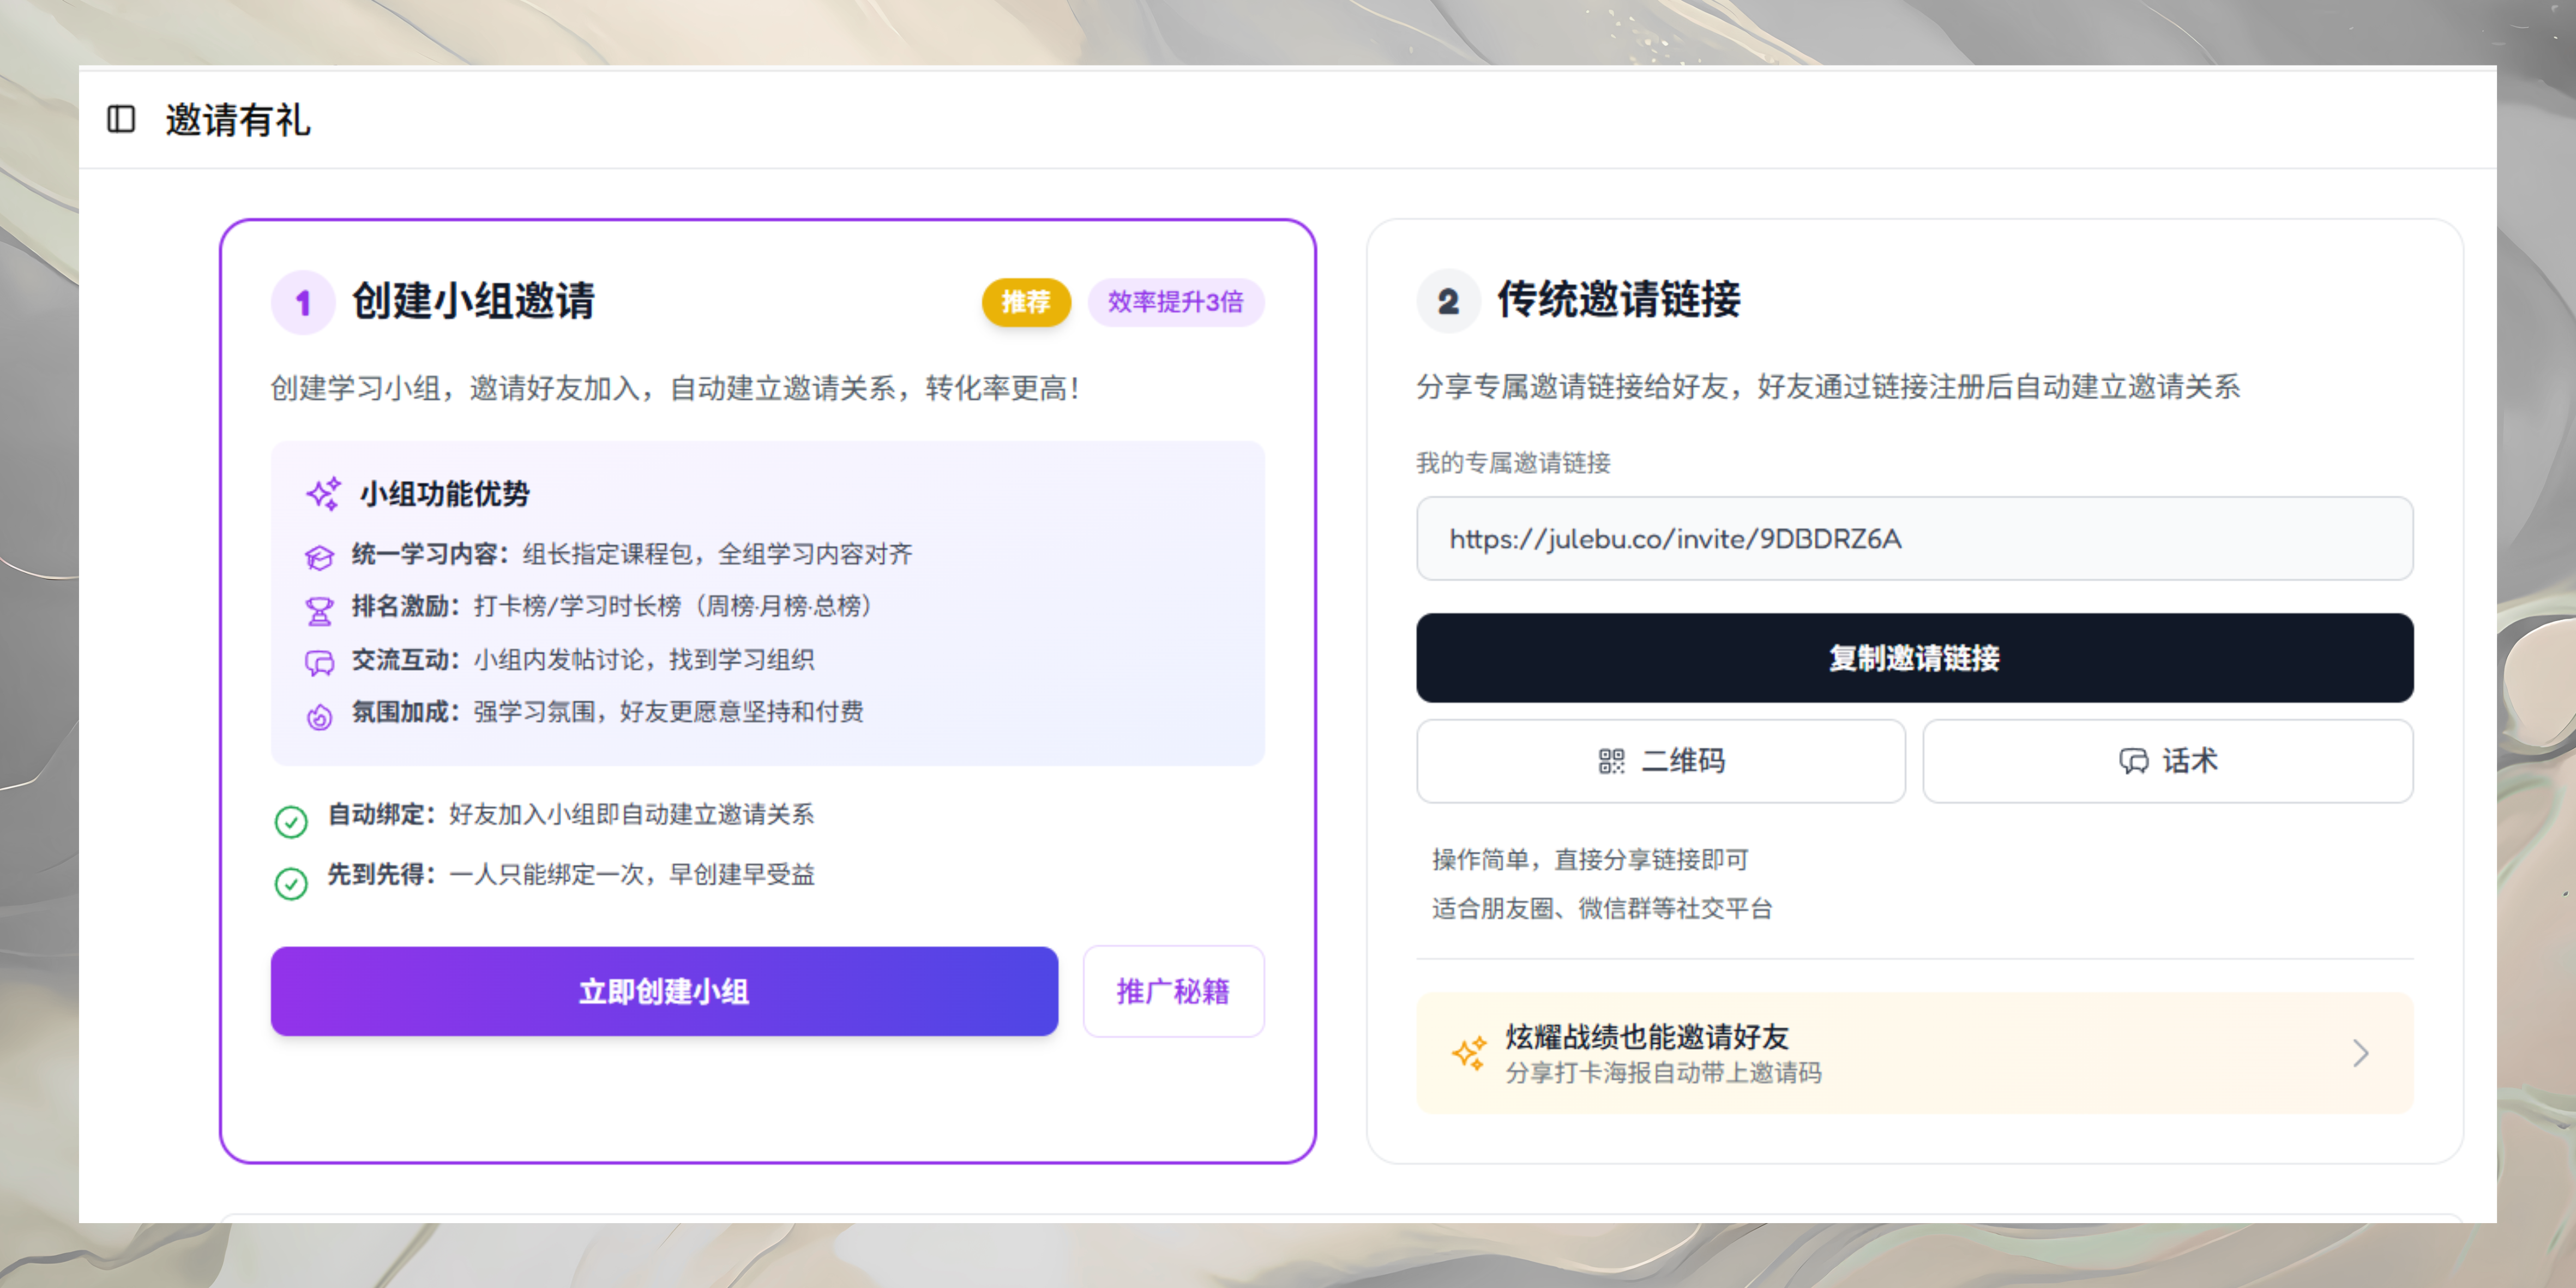Click the sparkle icon beside 小组功能优势
Viewport: 2576px width, 1288px height.
[x=323, y=493]
